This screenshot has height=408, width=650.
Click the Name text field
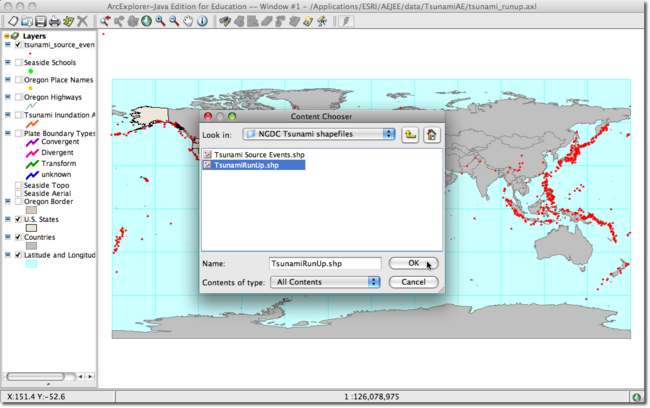tap(325, 263)
